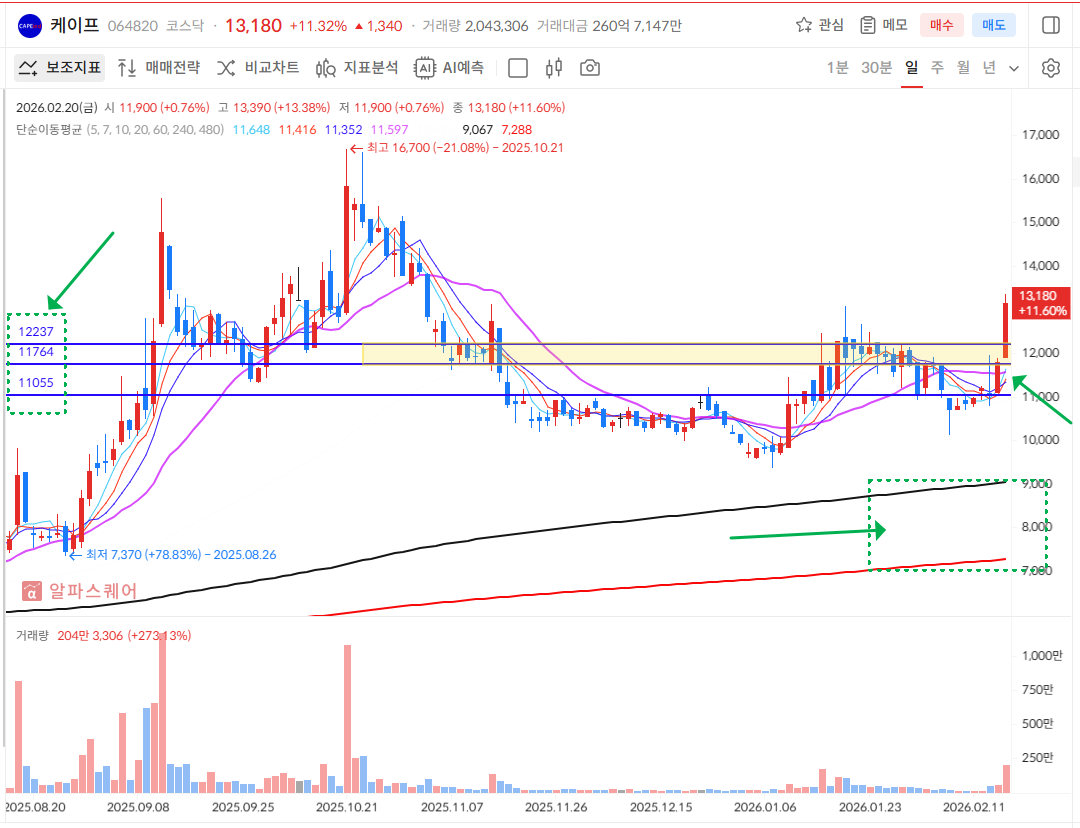This screenshot has height=828, width=1080.
Task: Open chart settings gear icon
Action: click(1050, 68)
